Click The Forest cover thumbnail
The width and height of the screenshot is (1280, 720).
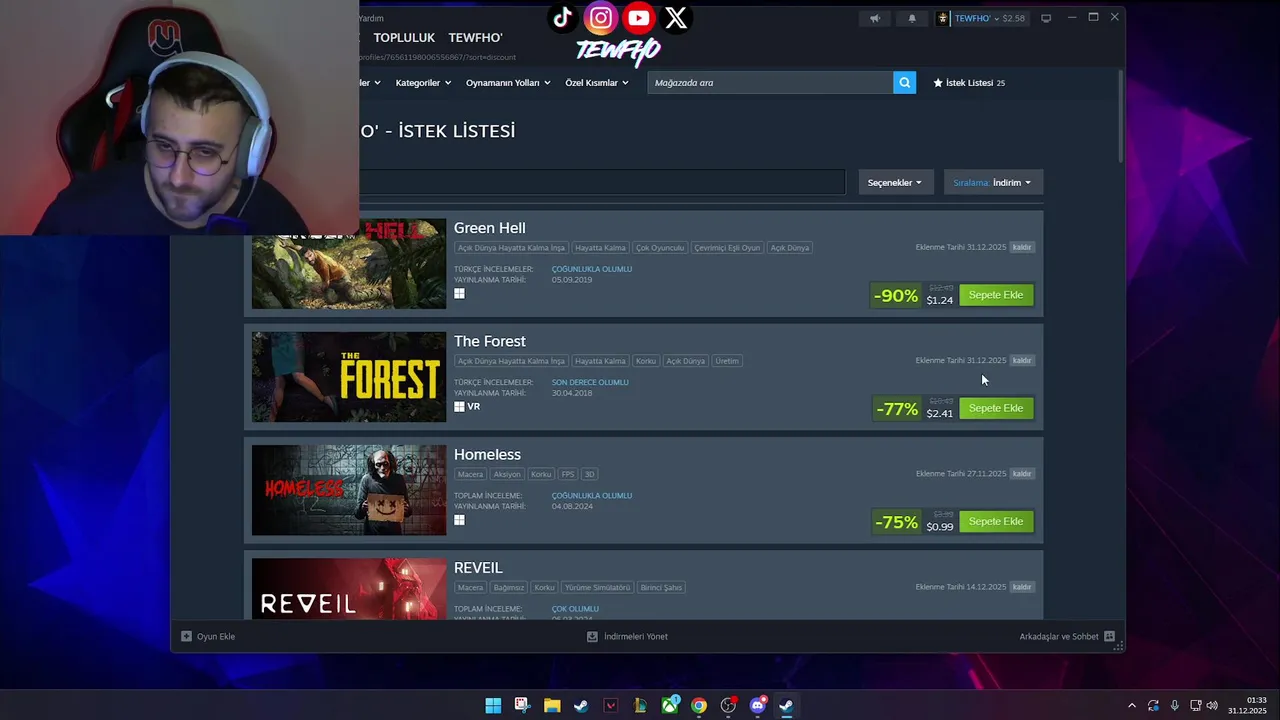pyautogui.click(x=349, y=377)
